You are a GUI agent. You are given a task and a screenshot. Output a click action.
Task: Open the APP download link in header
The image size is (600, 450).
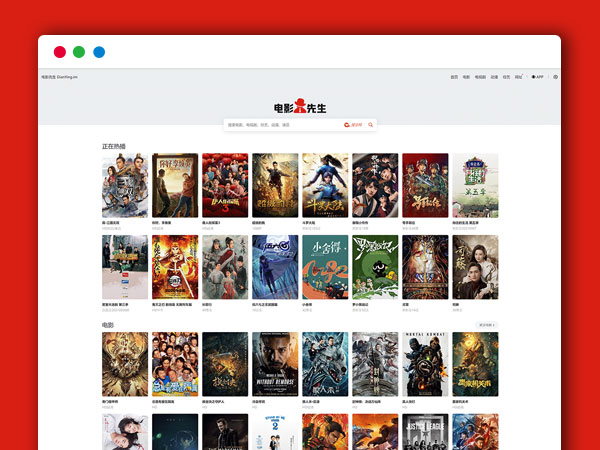(x=537, y=76)
